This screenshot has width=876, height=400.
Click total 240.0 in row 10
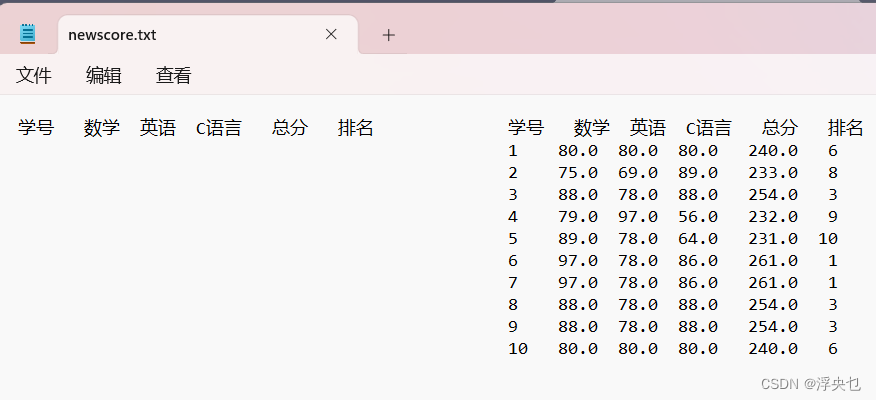pyautogui.click(x=773, y=349)
